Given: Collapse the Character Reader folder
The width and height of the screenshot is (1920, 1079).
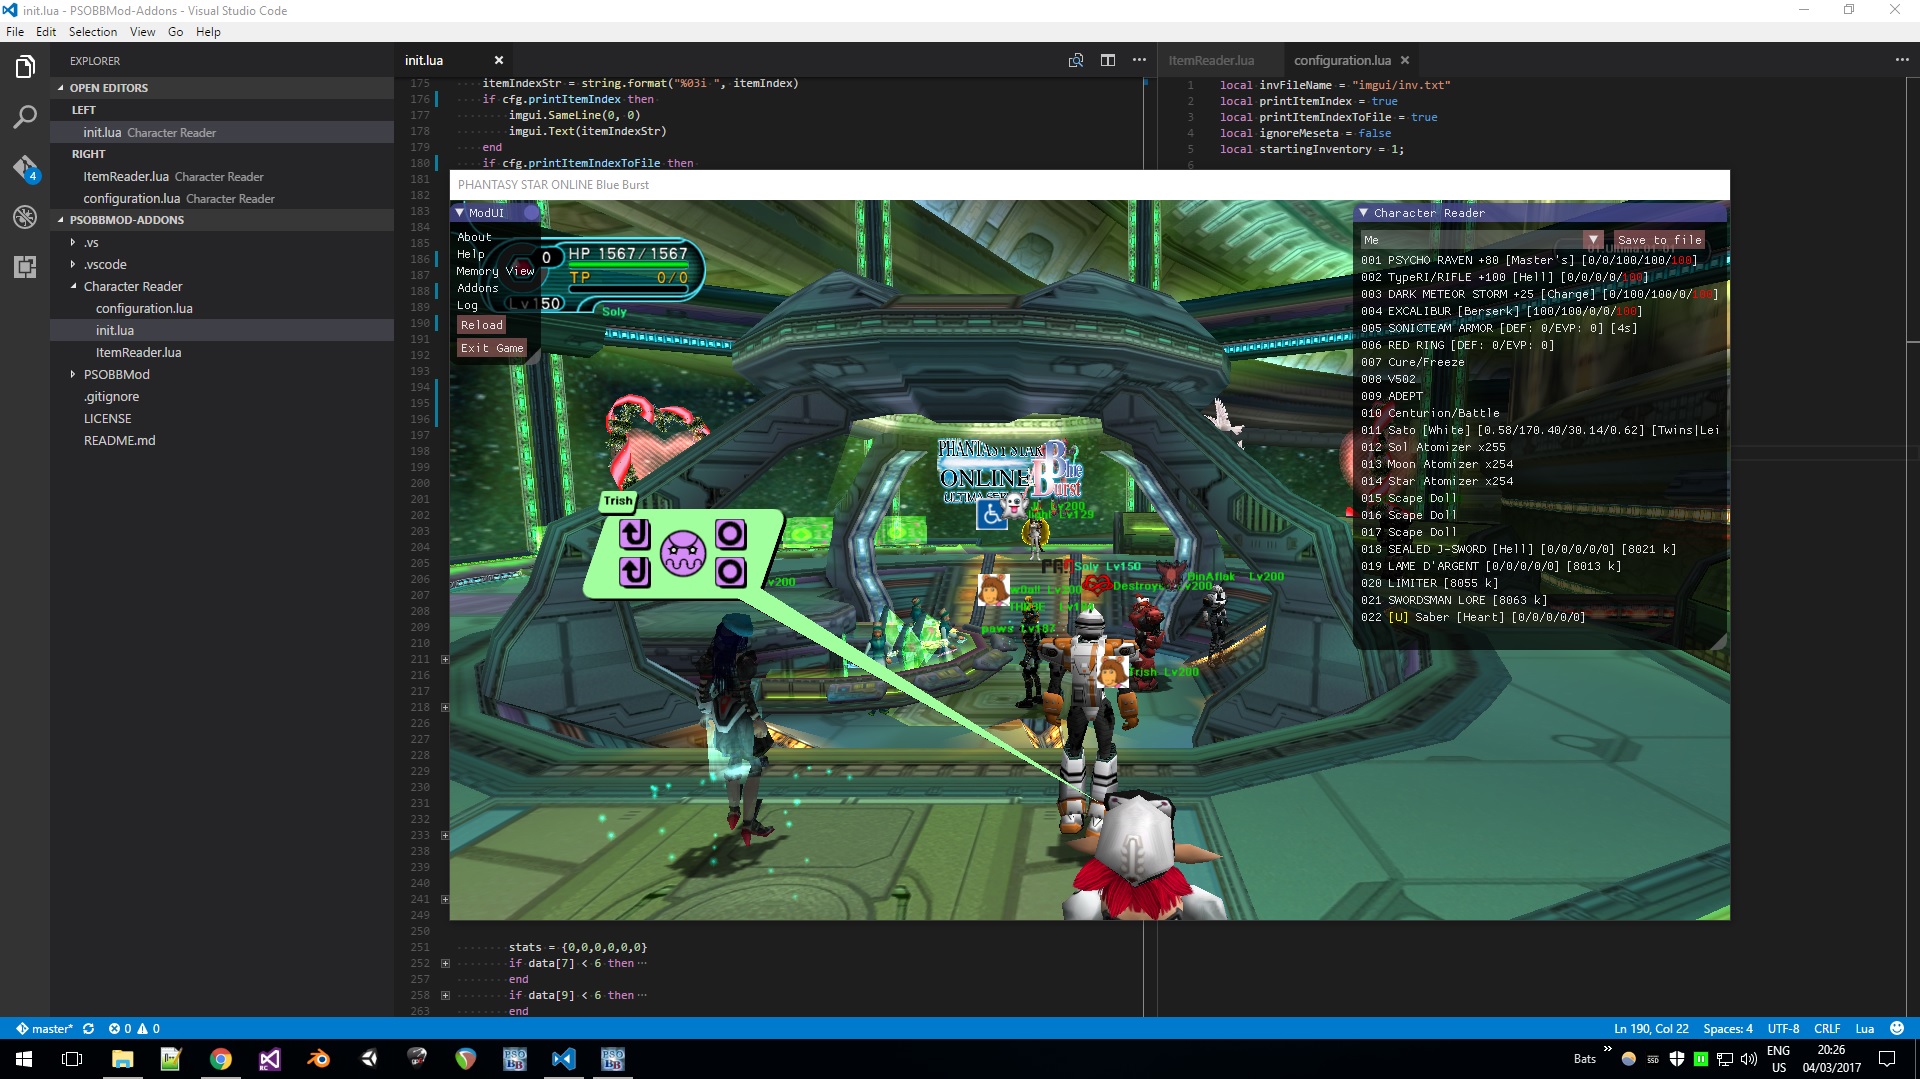Looking at the screenshot, I should [73, 286].
